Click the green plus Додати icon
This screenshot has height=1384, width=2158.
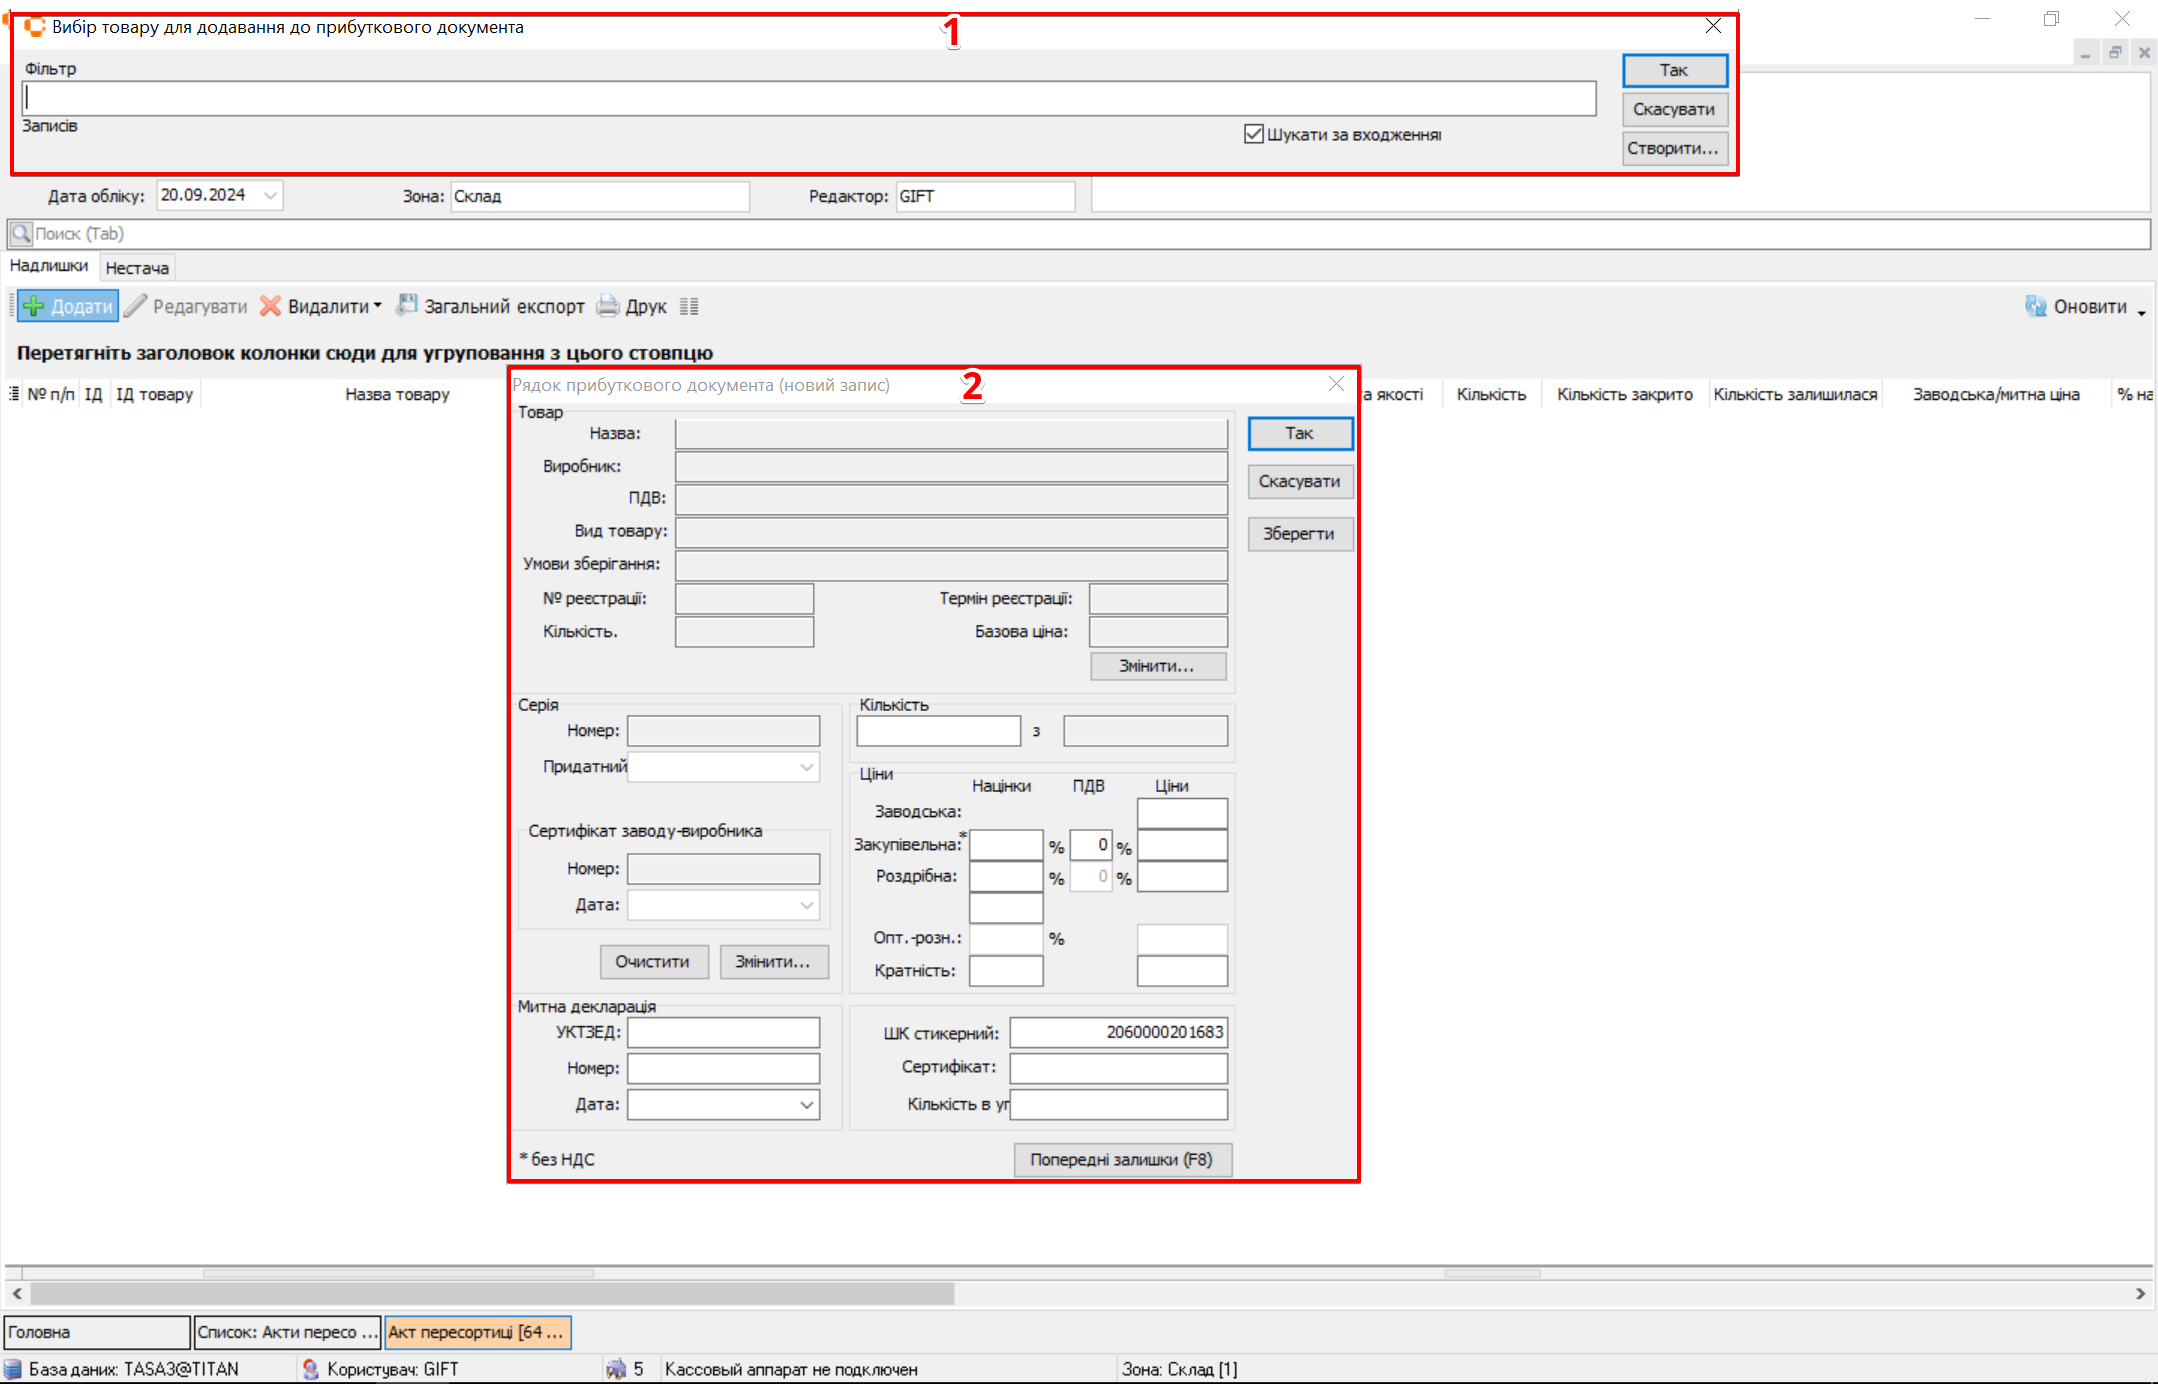point(34,306)
